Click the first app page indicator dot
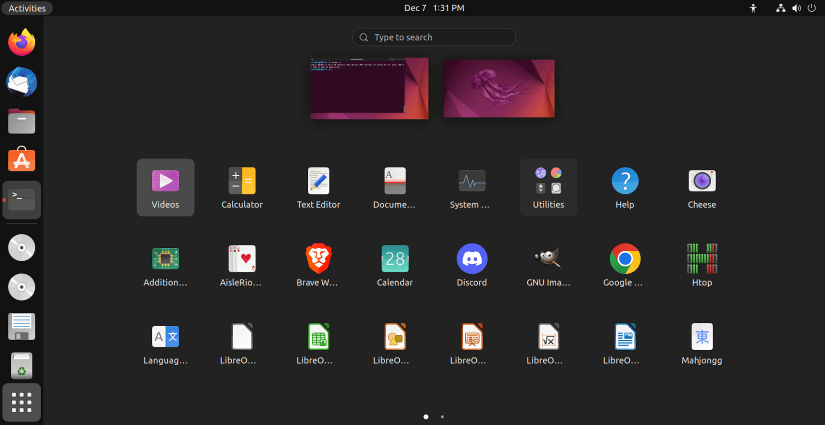 426,417
